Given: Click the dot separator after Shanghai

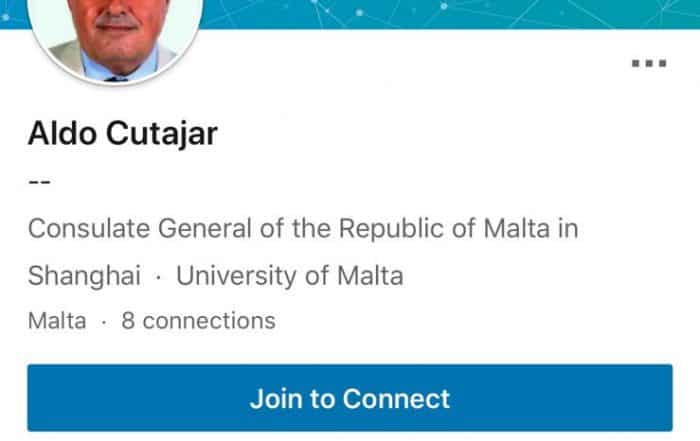Looking at the screenshot, I should click(159, 276).
